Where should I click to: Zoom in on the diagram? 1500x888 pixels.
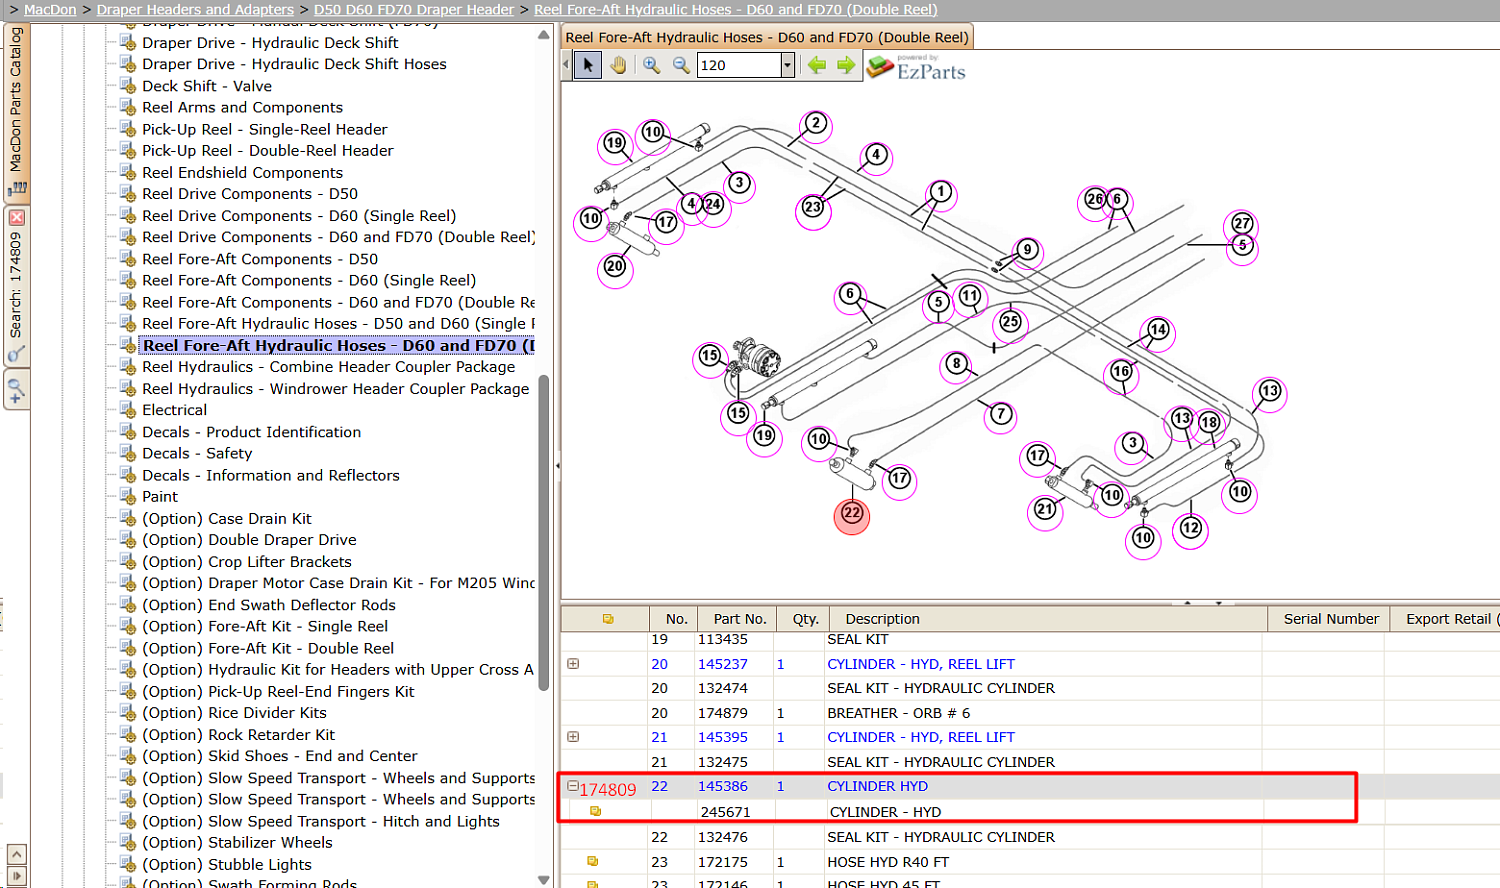(651, 65)
